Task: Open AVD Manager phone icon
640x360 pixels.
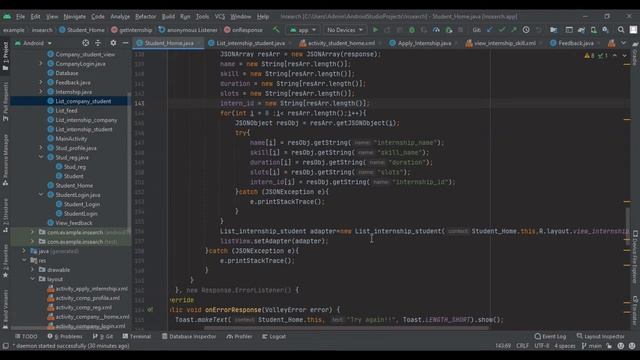Action: click(593, 30)
